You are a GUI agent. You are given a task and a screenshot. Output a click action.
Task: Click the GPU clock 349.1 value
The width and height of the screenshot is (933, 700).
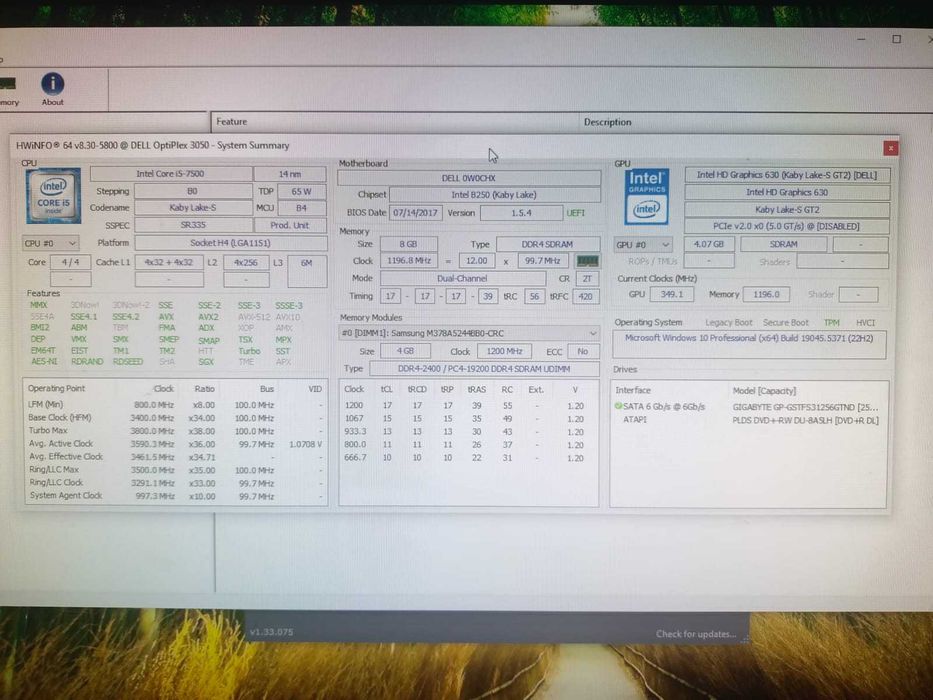pos(672,294)
